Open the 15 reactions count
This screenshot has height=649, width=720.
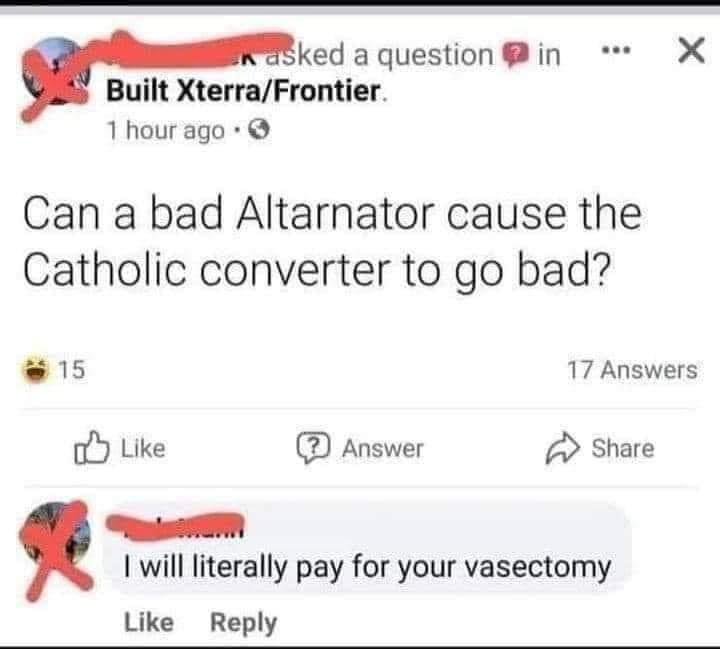click(x=70, y=370)
